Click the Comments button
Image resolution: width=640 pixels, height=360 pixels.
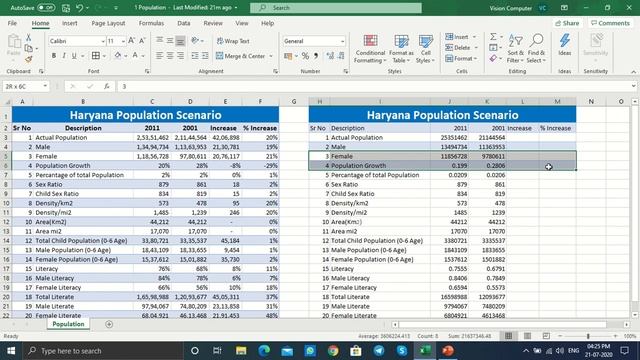[x=610, y=23]
